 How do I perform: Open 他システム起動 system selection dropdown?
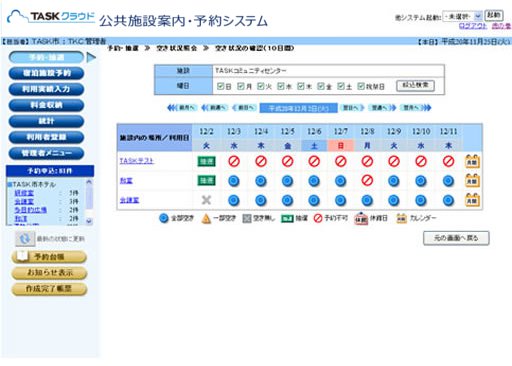click(462, 16)
